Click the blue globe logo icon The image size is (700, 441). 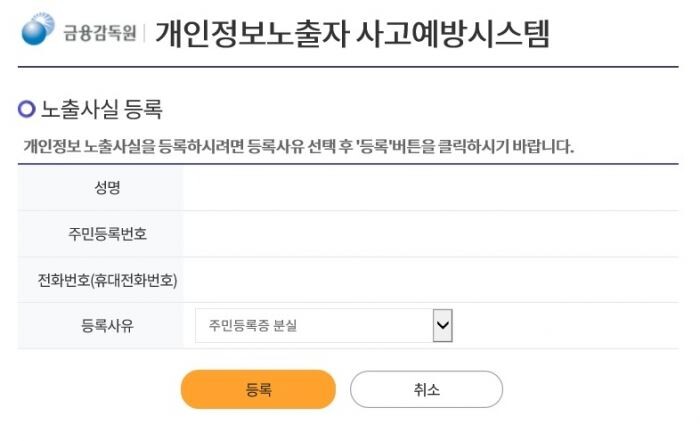point(40,30)
